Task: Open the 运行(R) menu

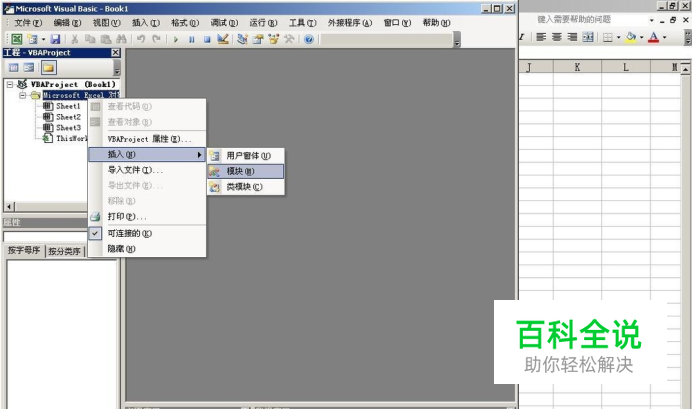Action: coord(263,23)
